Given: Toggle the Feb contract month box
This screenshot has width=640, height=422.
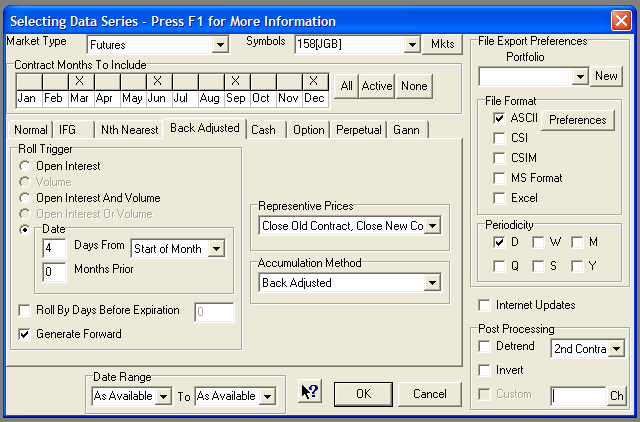Looking at the screenshot, I should [x=55, y=82].
